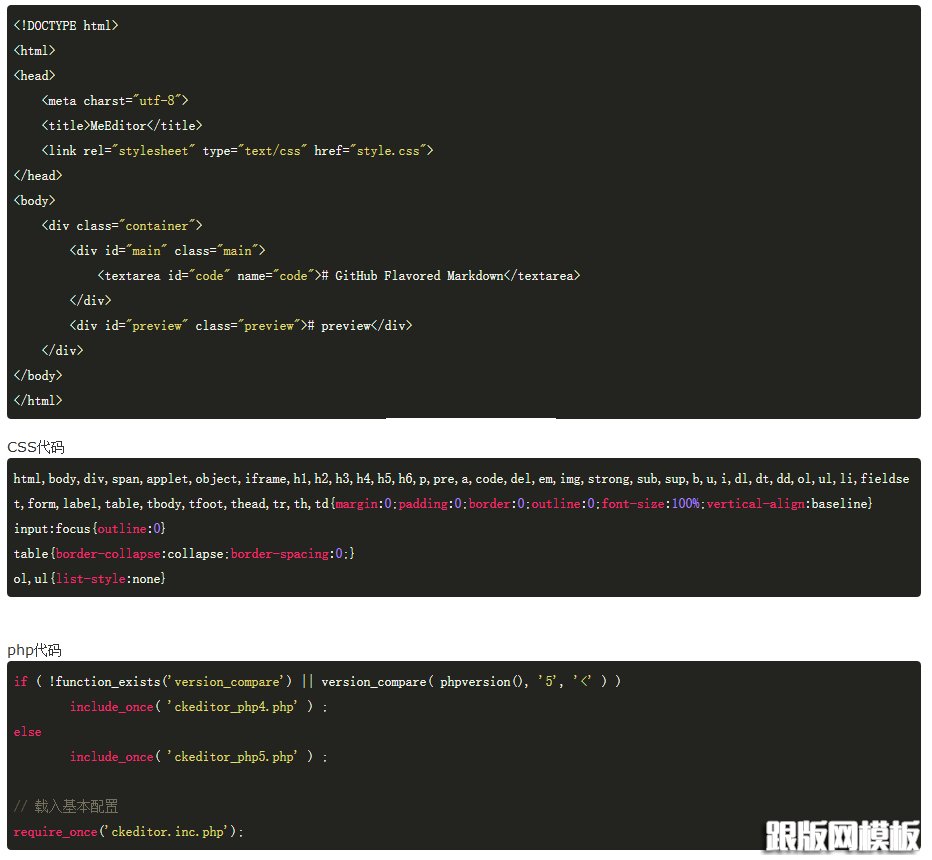Click the include_once 'ckeditor_php4.php' line
Viewport: 932px width, 860px height.
[199, 706]
